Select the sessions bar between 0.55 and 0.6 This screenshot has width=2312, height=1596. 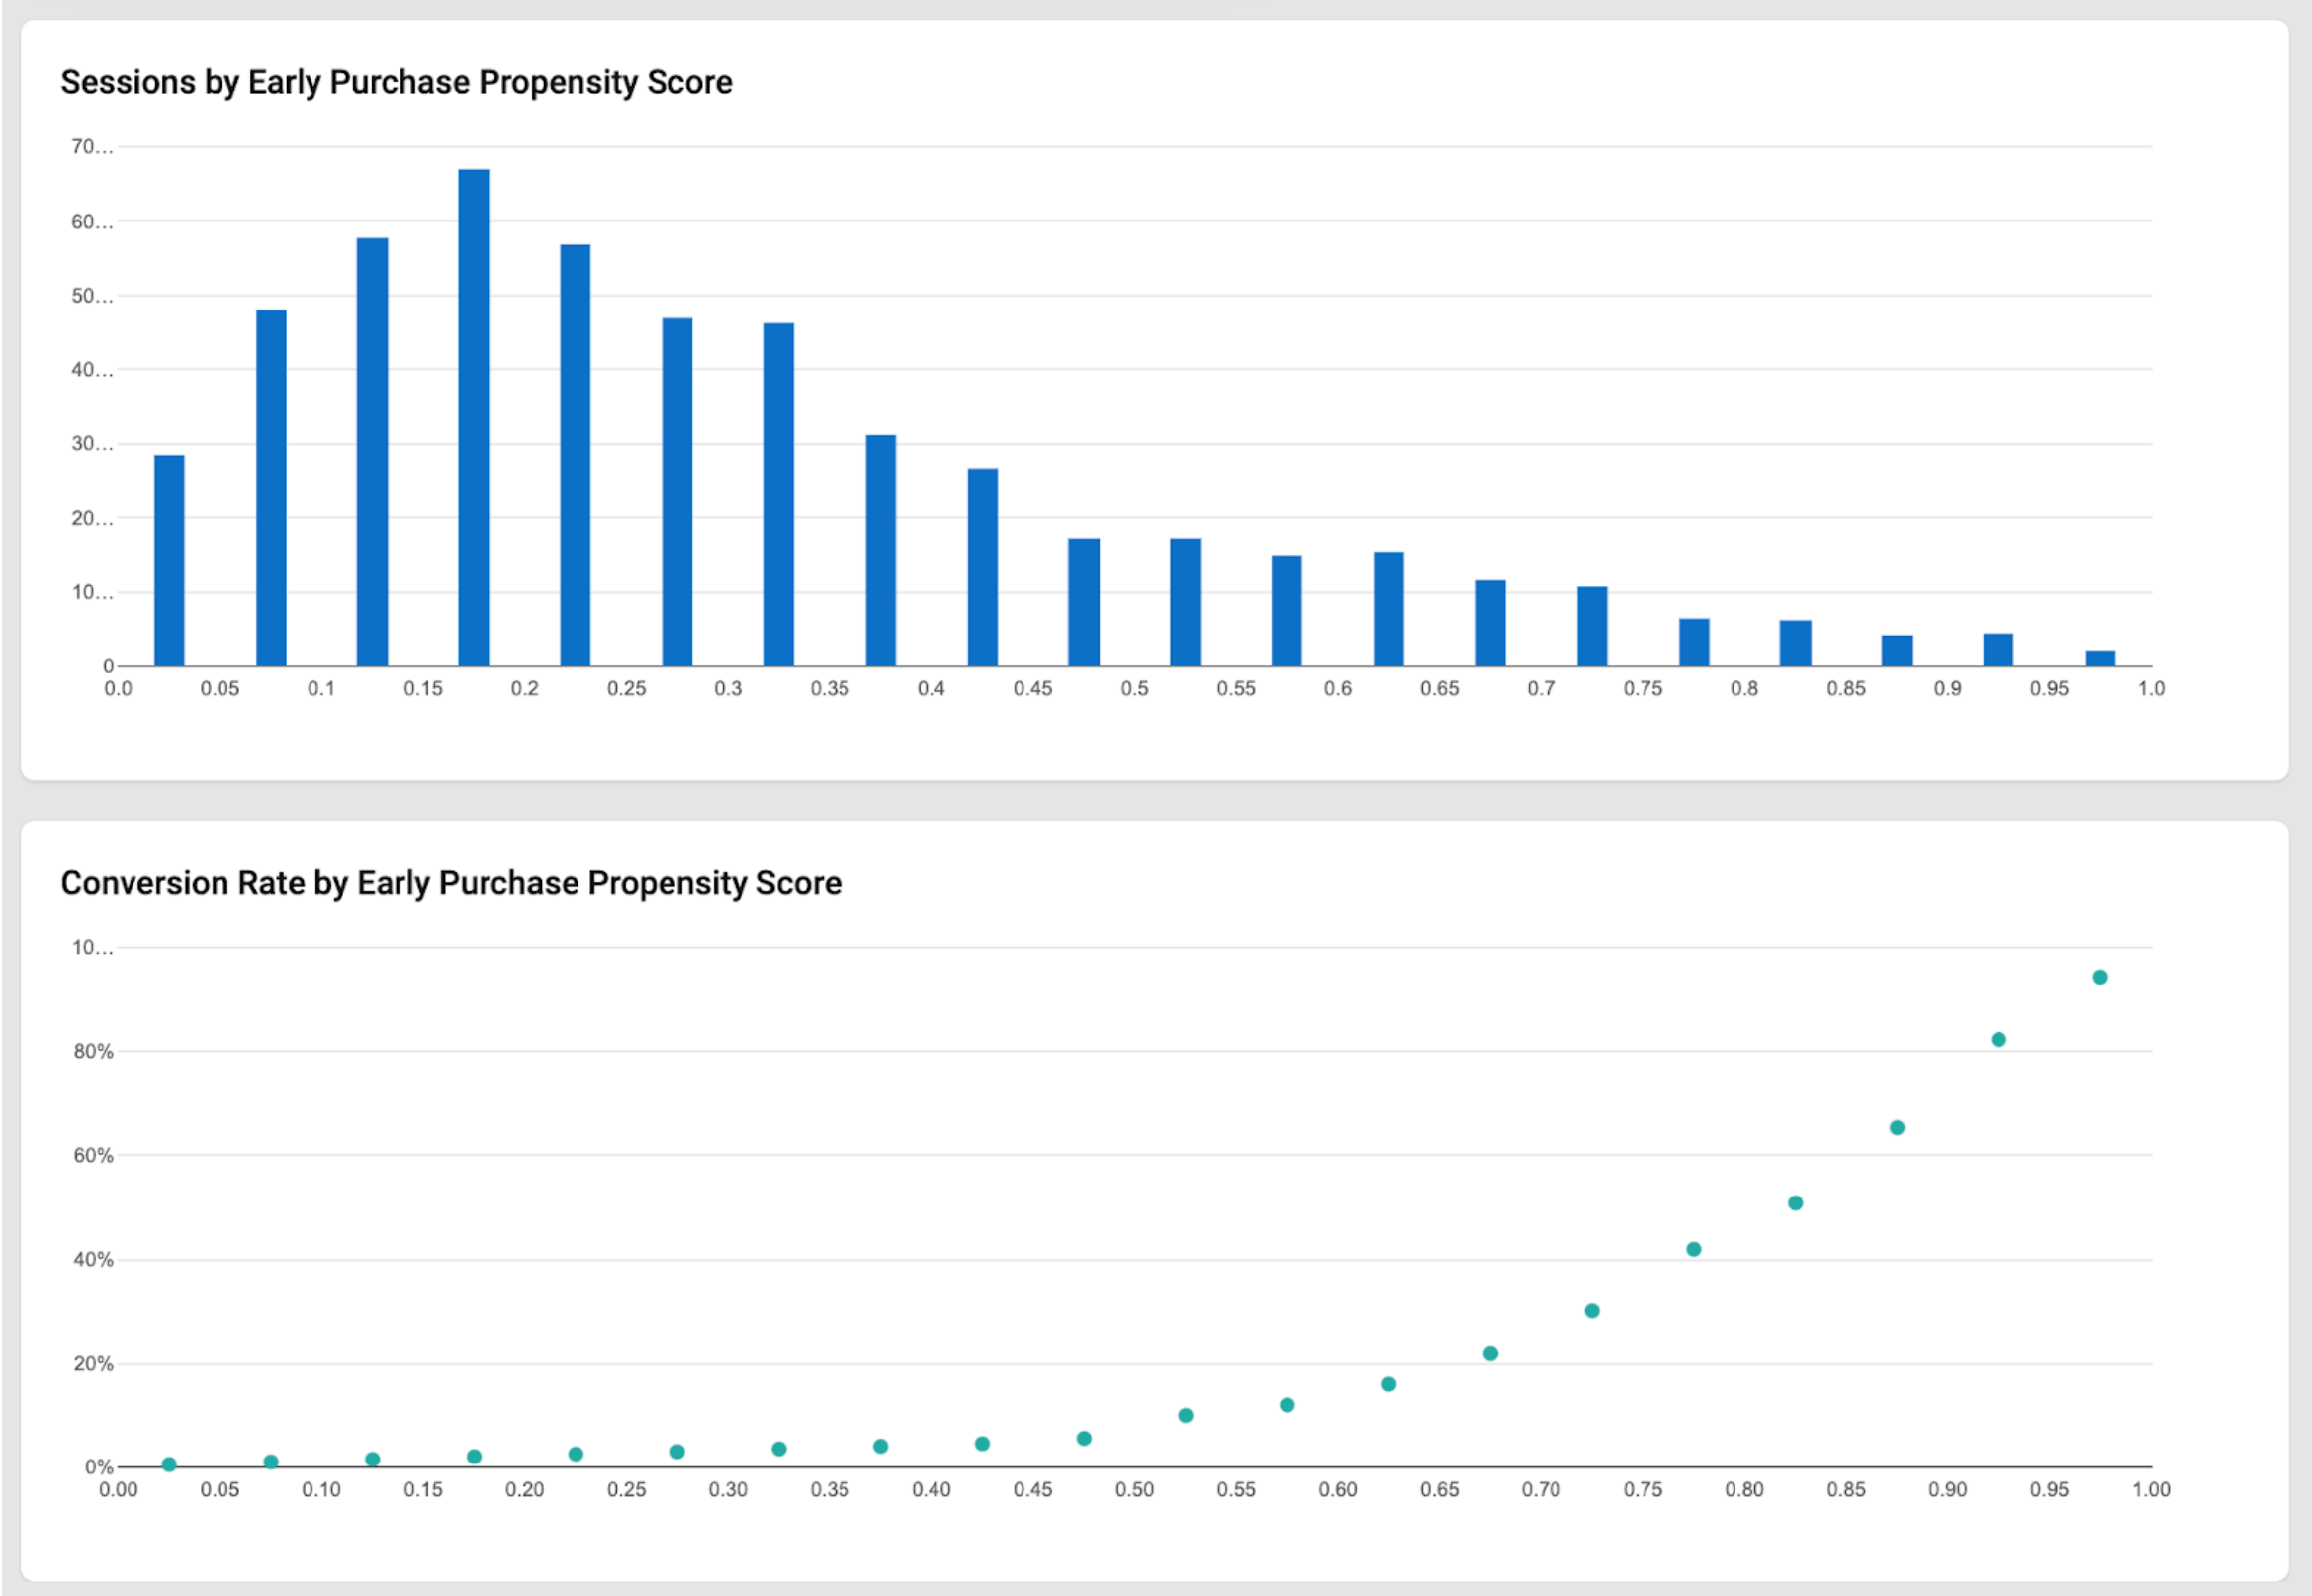[1287, 611]
